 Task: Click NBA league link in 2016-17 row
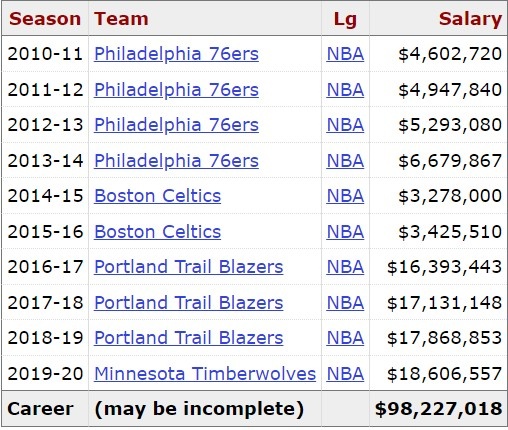345,267
